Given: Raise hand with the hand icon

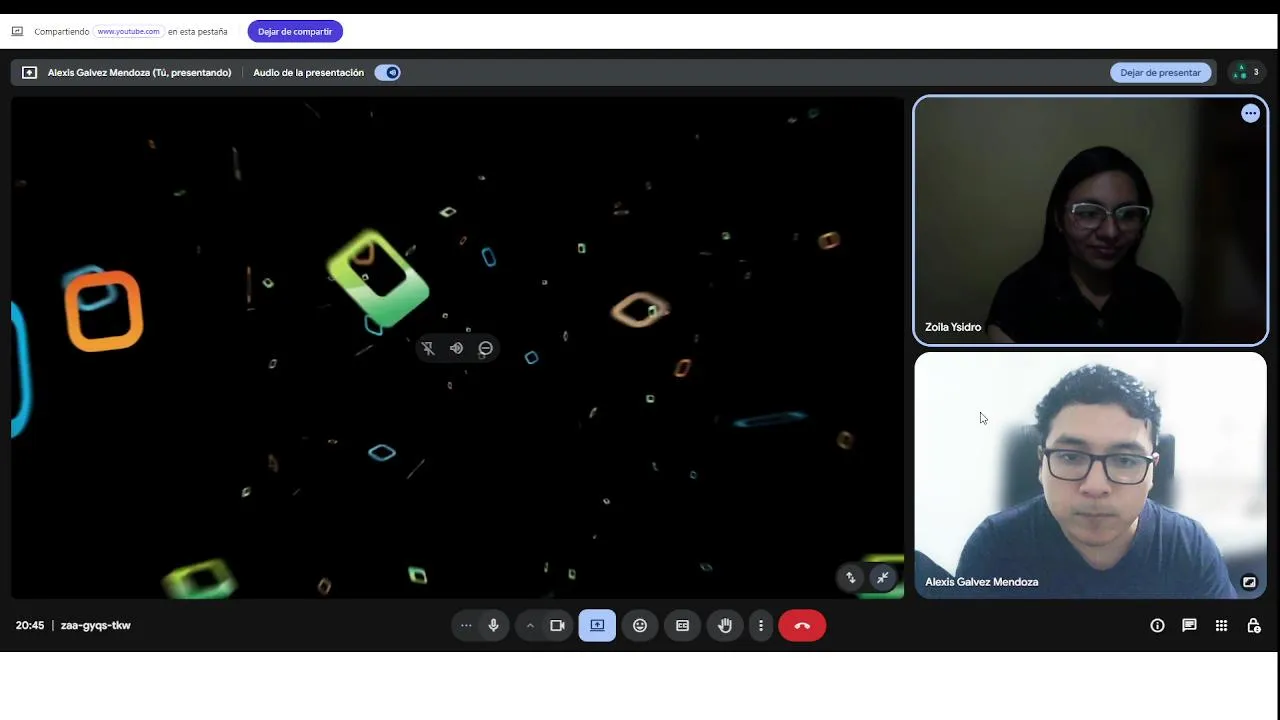Looking at the screenshot, I should coord(725,625).
